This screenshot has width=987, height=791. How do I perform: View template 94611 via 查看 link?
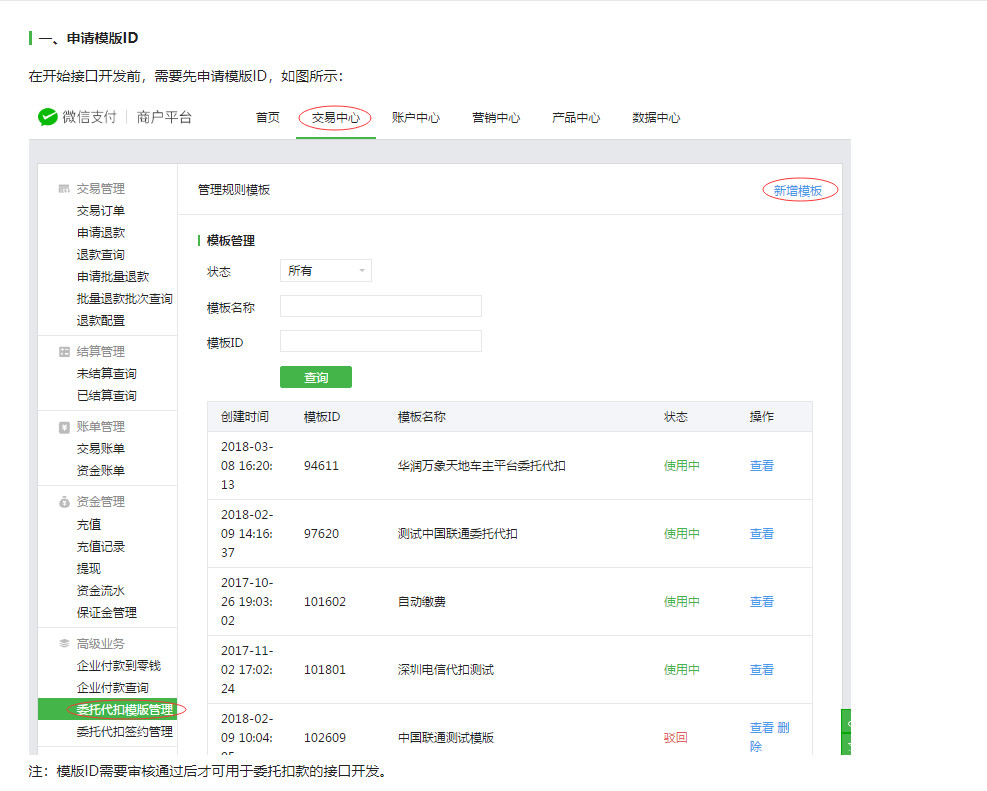(762, 466)
